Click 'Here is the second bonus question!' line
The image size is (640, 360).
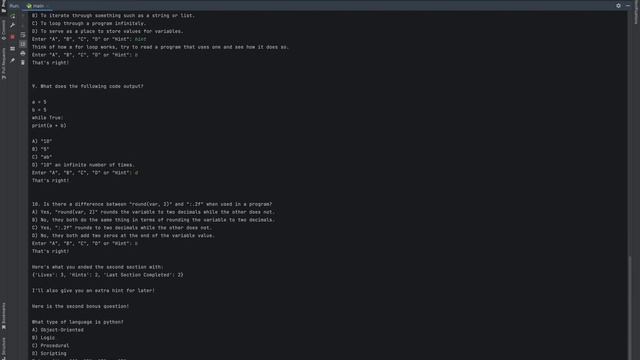point(80,306)
